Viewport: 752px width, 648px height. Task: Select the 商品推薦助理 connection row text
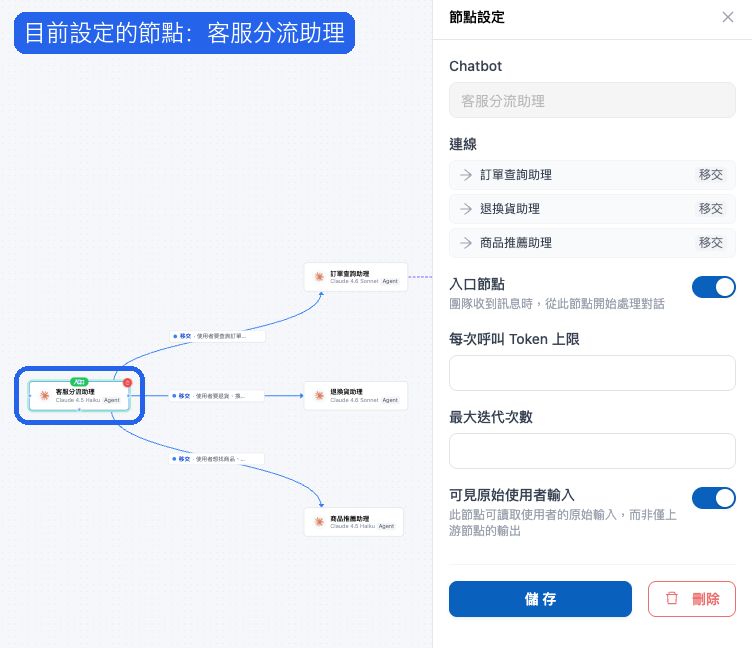tap(516, 243)
